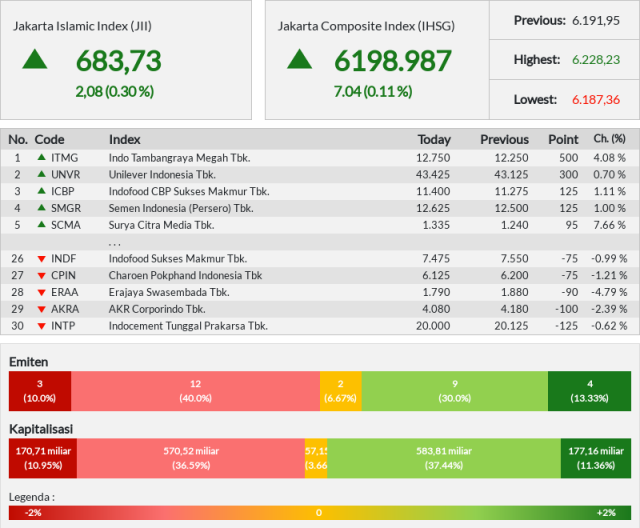Screen dimensions: 640x528
Task: Click Charoen Pokphand Indonesia Tbk name
Action: (x=185, y=275)
